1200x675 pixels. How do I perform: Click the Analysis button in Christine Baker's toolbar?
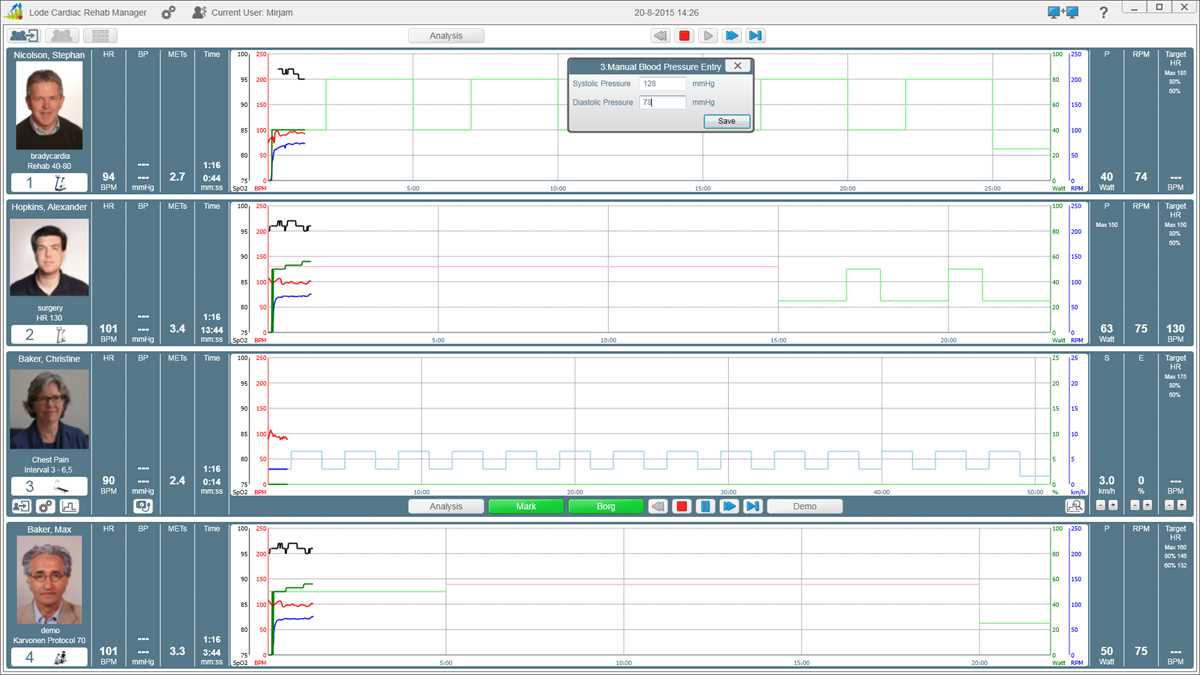point(446,506)
